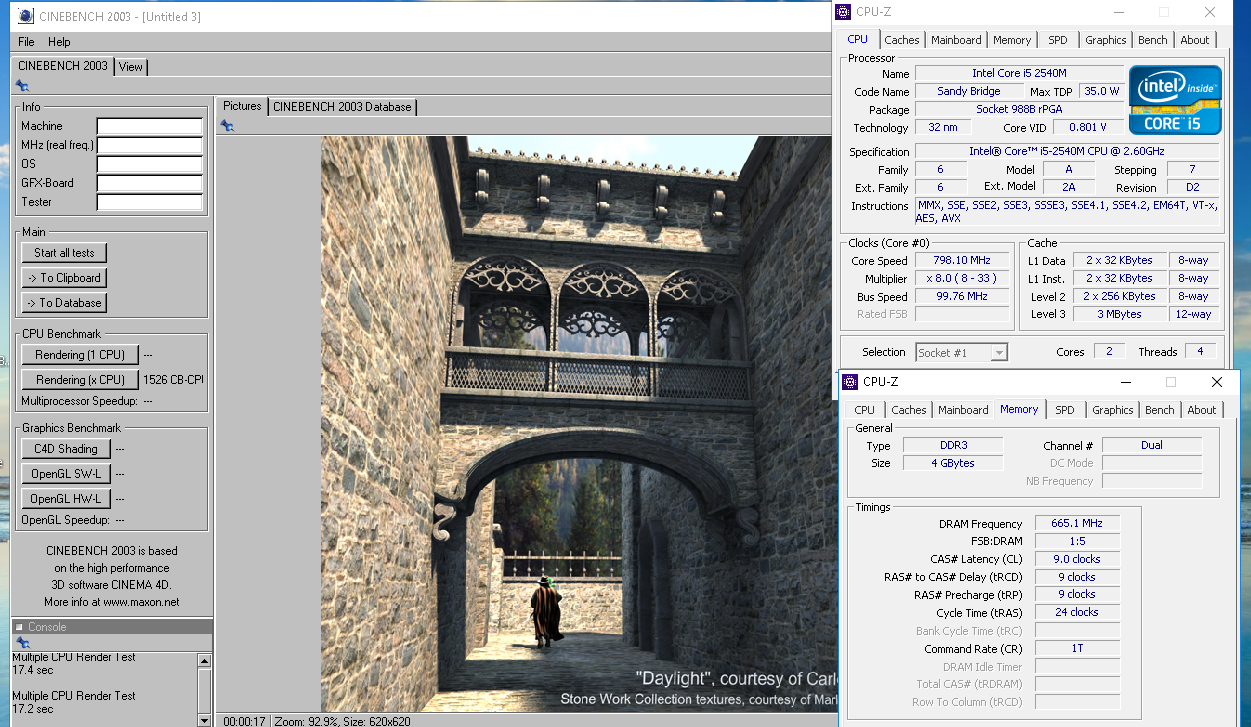Open Graphics tab in CPU-Z Memory window
The image size is (1251, 727).
(x=1113, y=410)
